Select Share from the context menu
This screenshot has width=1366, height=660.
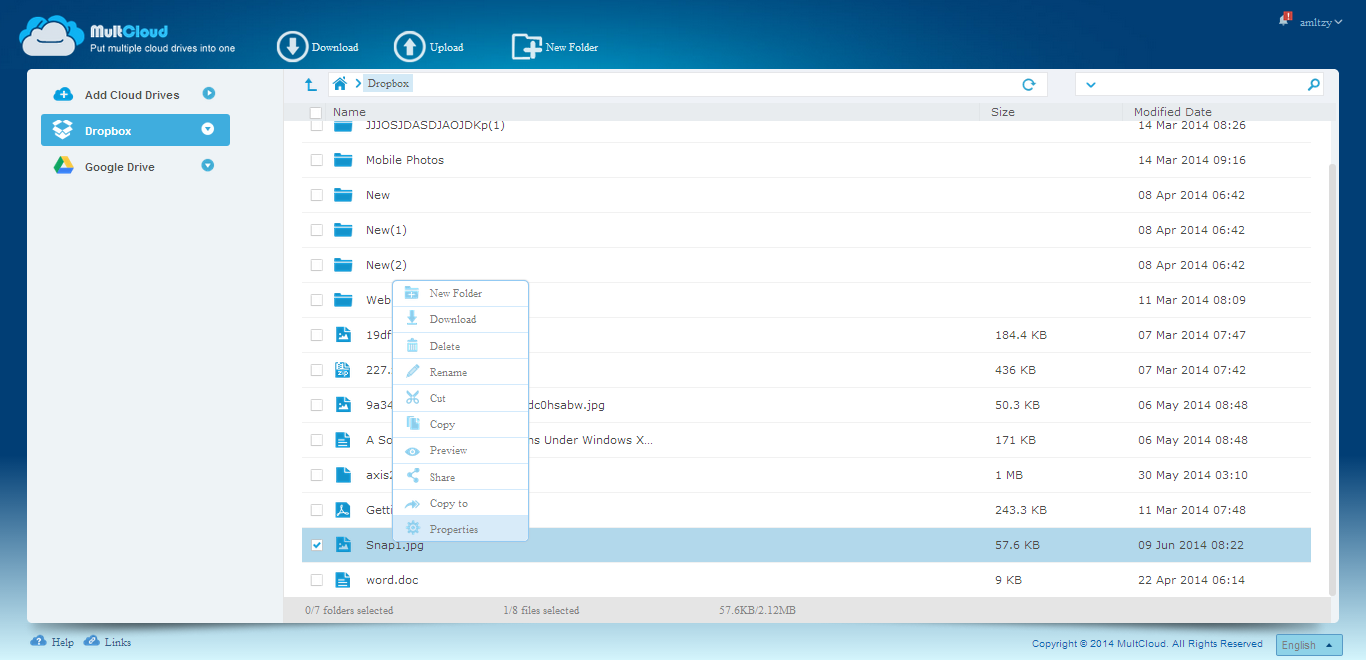[442, 477]
